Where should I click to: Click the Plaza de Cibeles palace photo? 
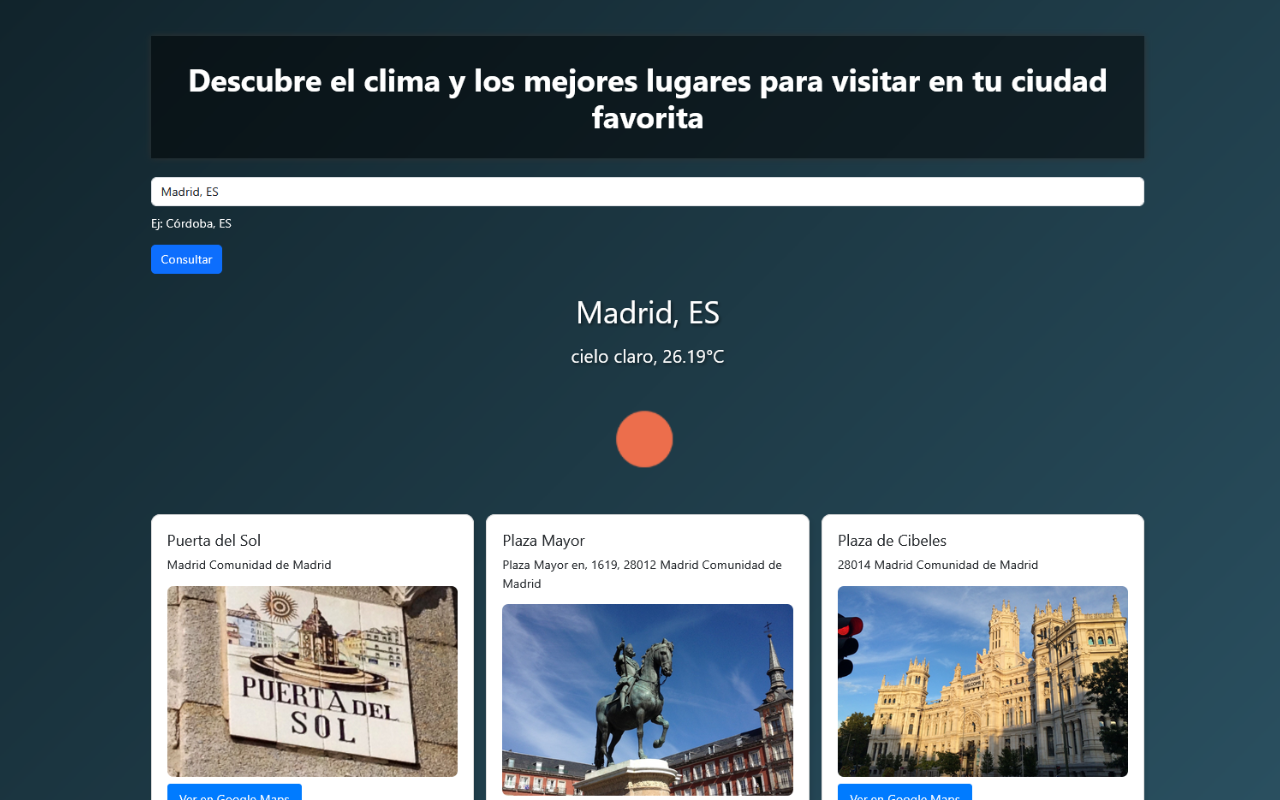pyautogui.click(x=982, y=681)
